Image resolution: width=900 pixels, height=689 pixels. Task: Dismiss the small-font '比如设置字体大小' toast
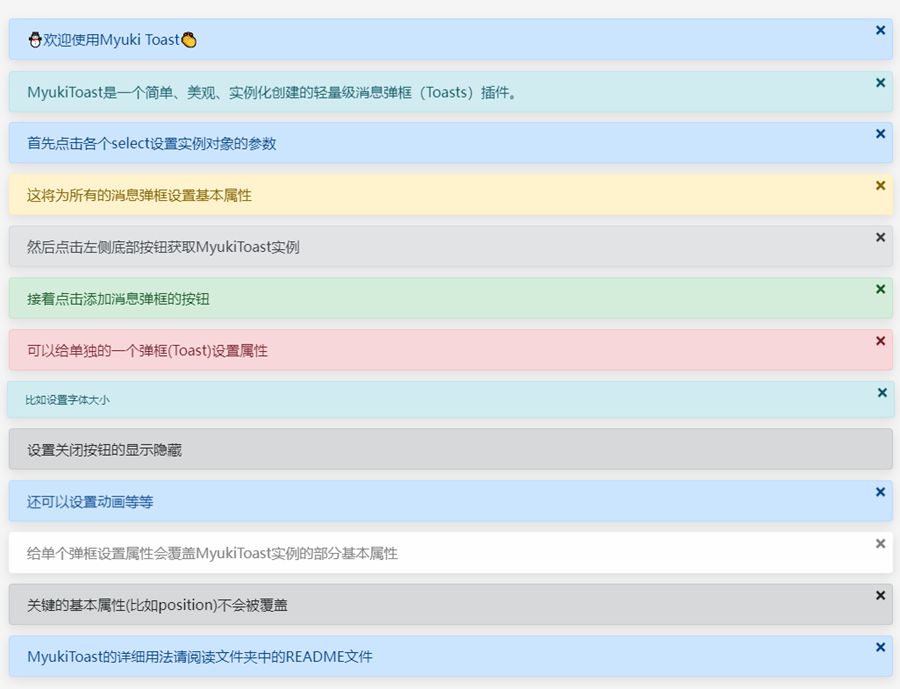click(881, 392)
